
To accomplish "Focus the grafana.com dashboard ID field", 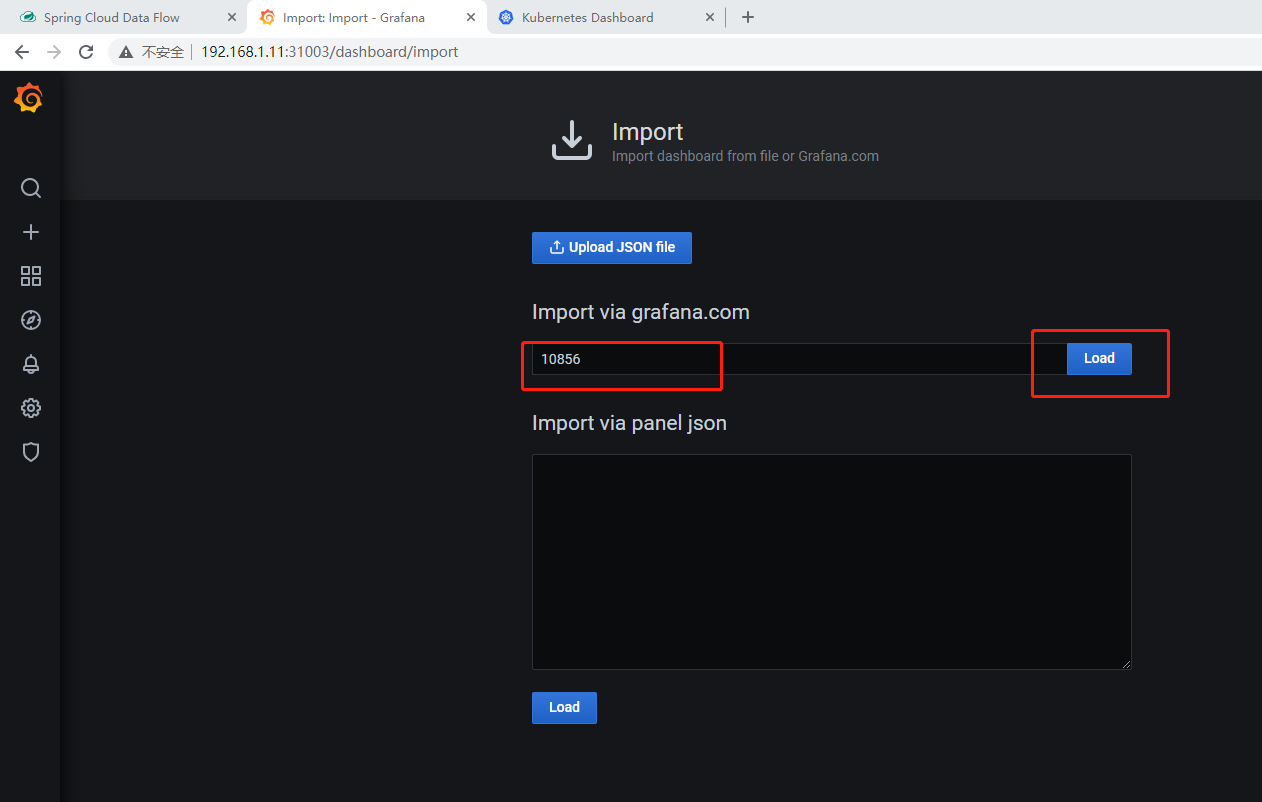I will (x=799, y=359).
